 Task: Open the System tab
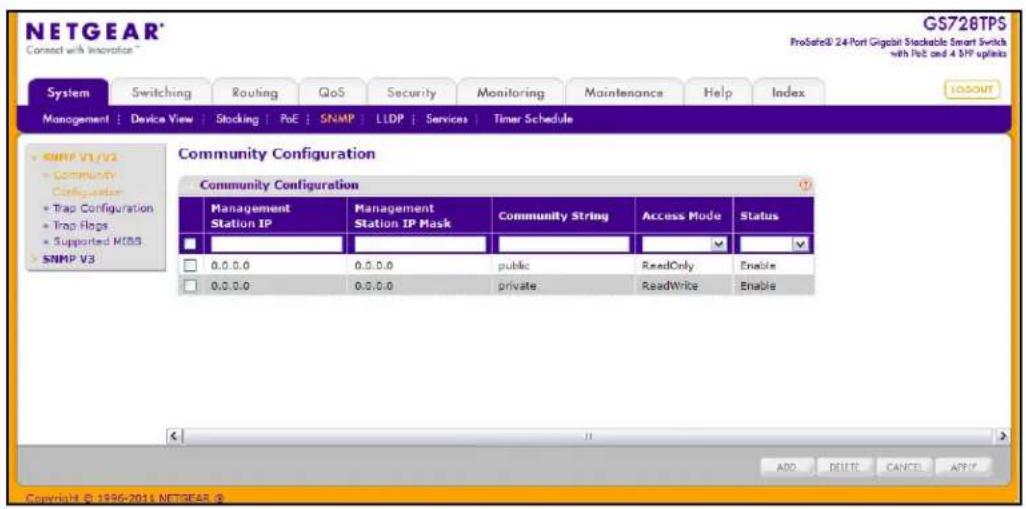[67, 94]
